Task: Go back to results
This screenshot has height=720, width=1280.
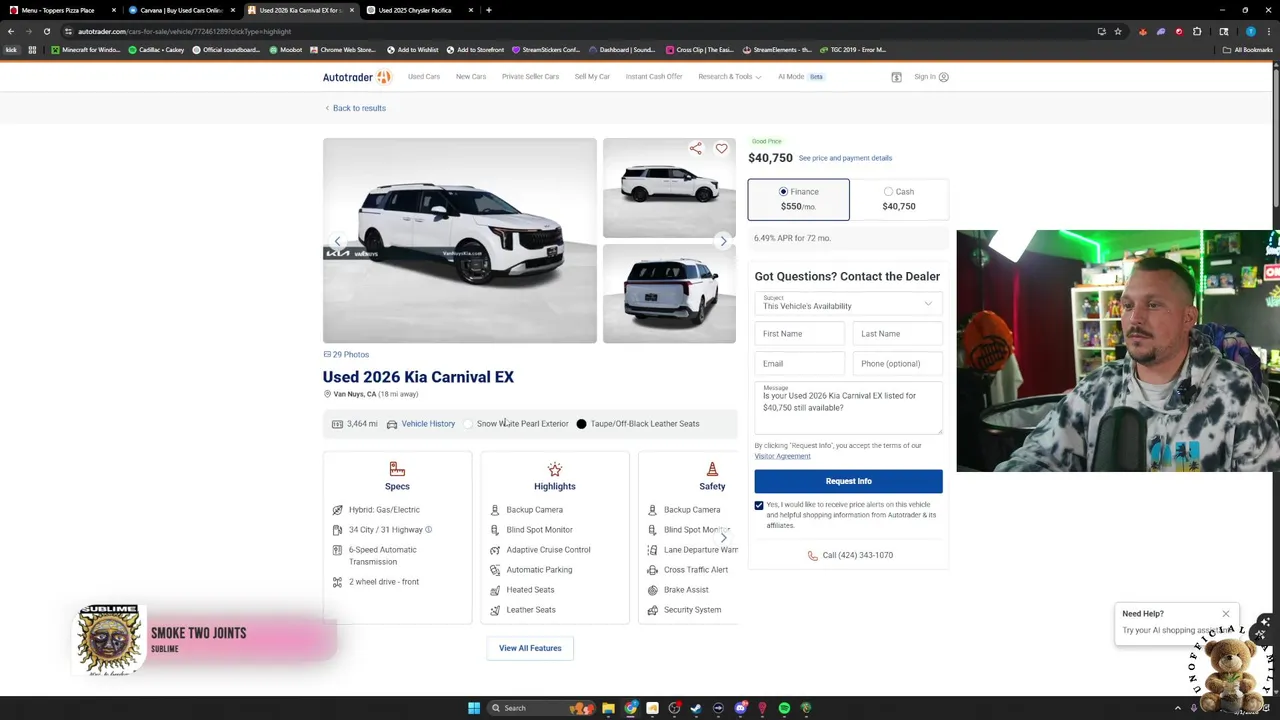Action: coord(355,108)
